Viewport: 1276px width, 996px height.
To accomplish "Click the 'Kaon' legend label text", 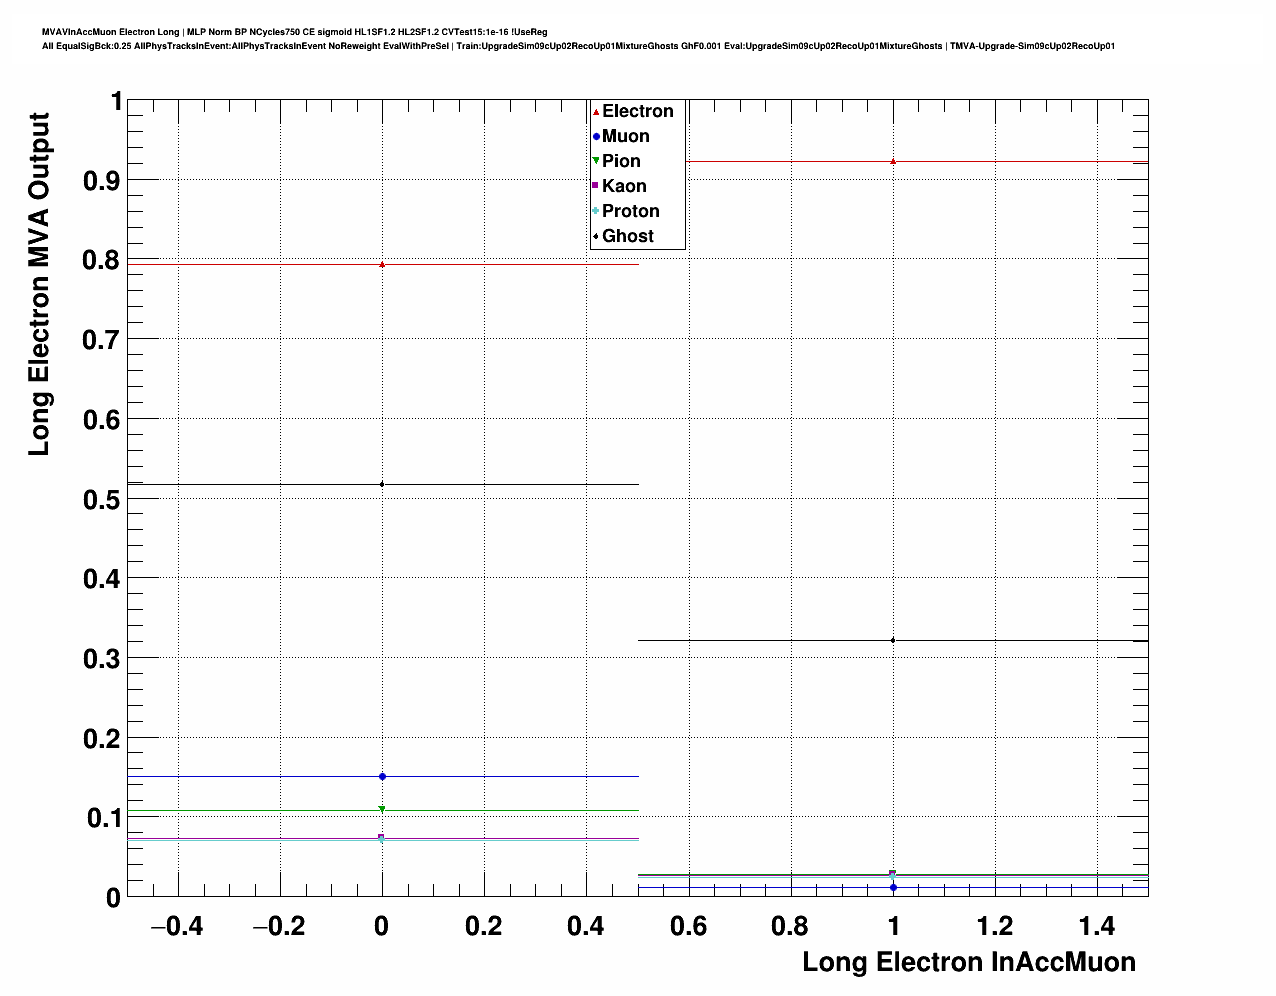I will [x=624, y=186].
